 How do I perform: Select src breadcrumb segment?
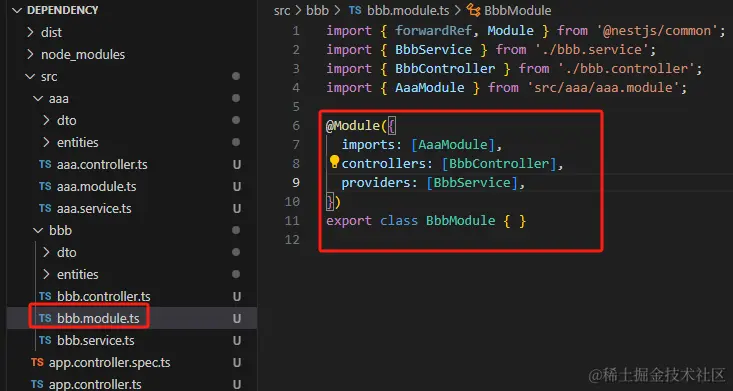[x=282, y=10]
